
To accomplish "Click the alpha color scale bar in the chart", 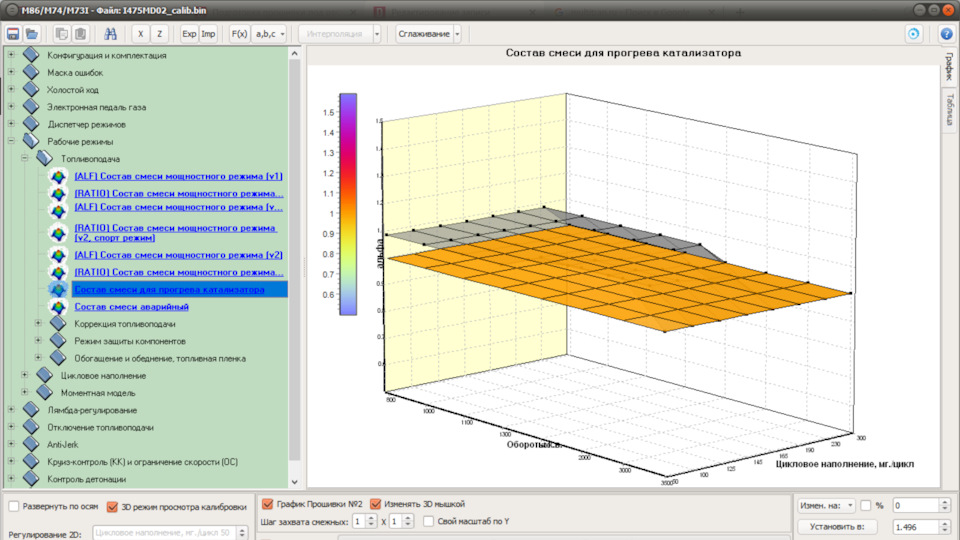I will click(348, 204).
